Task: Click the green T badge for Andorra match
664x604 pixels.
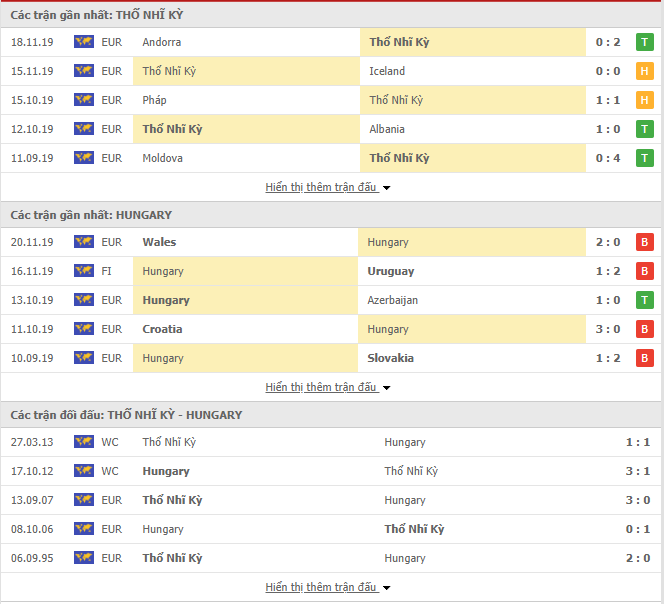Action: pyautogui.click(x=645, y=42)
